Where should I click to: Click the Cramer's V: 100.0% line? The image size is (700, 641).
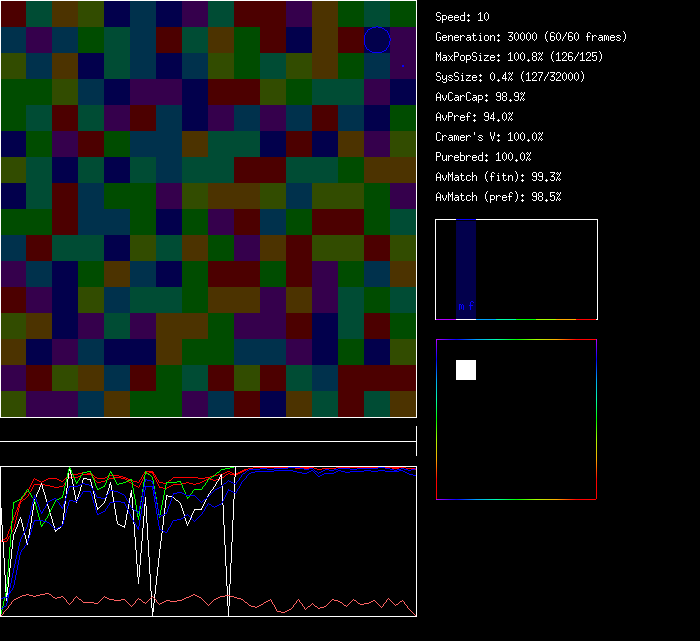pos(490,137)
